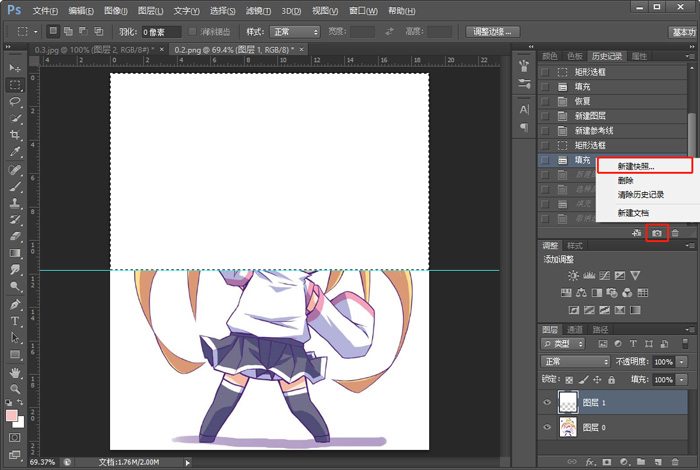Set history brush source at 新建图层 state
Screen dimensions: 700x470
[545, 116]
